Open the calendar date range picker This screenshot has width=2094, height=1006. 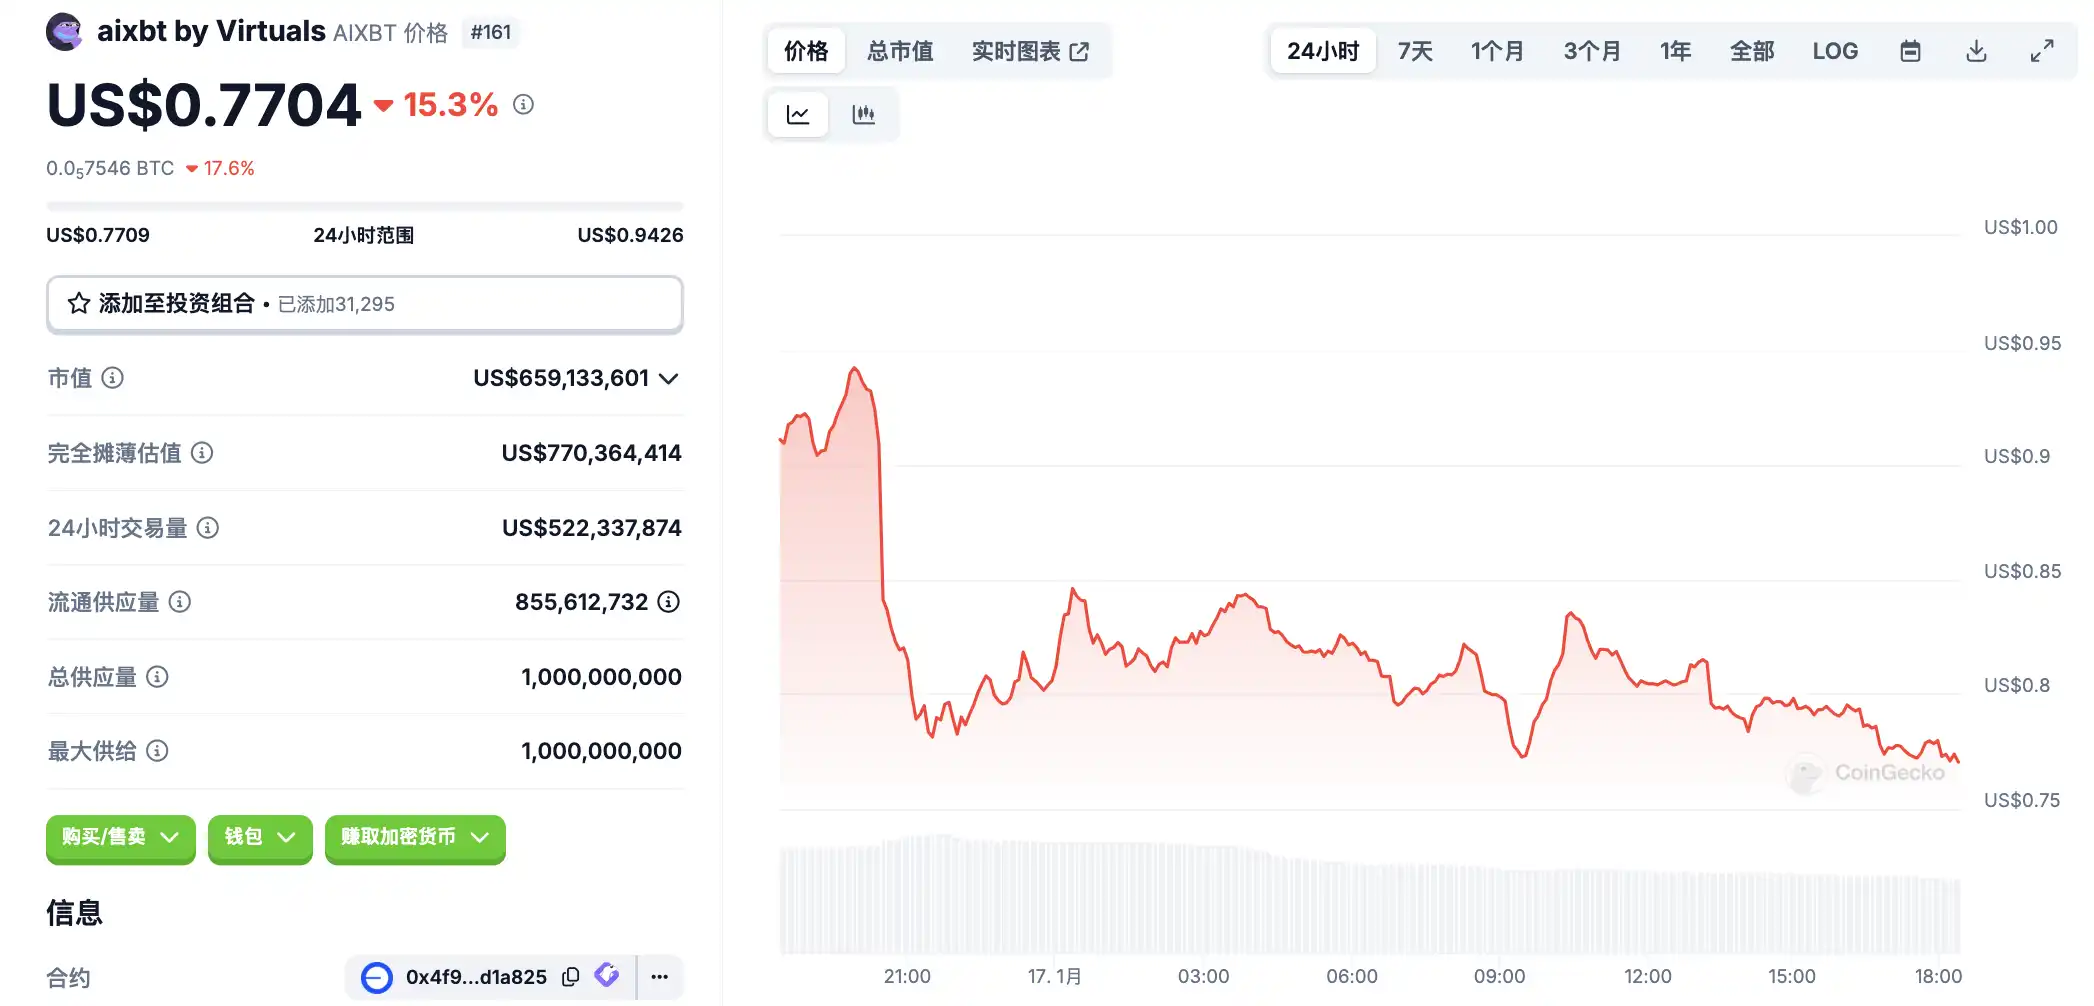point(1910,51)
